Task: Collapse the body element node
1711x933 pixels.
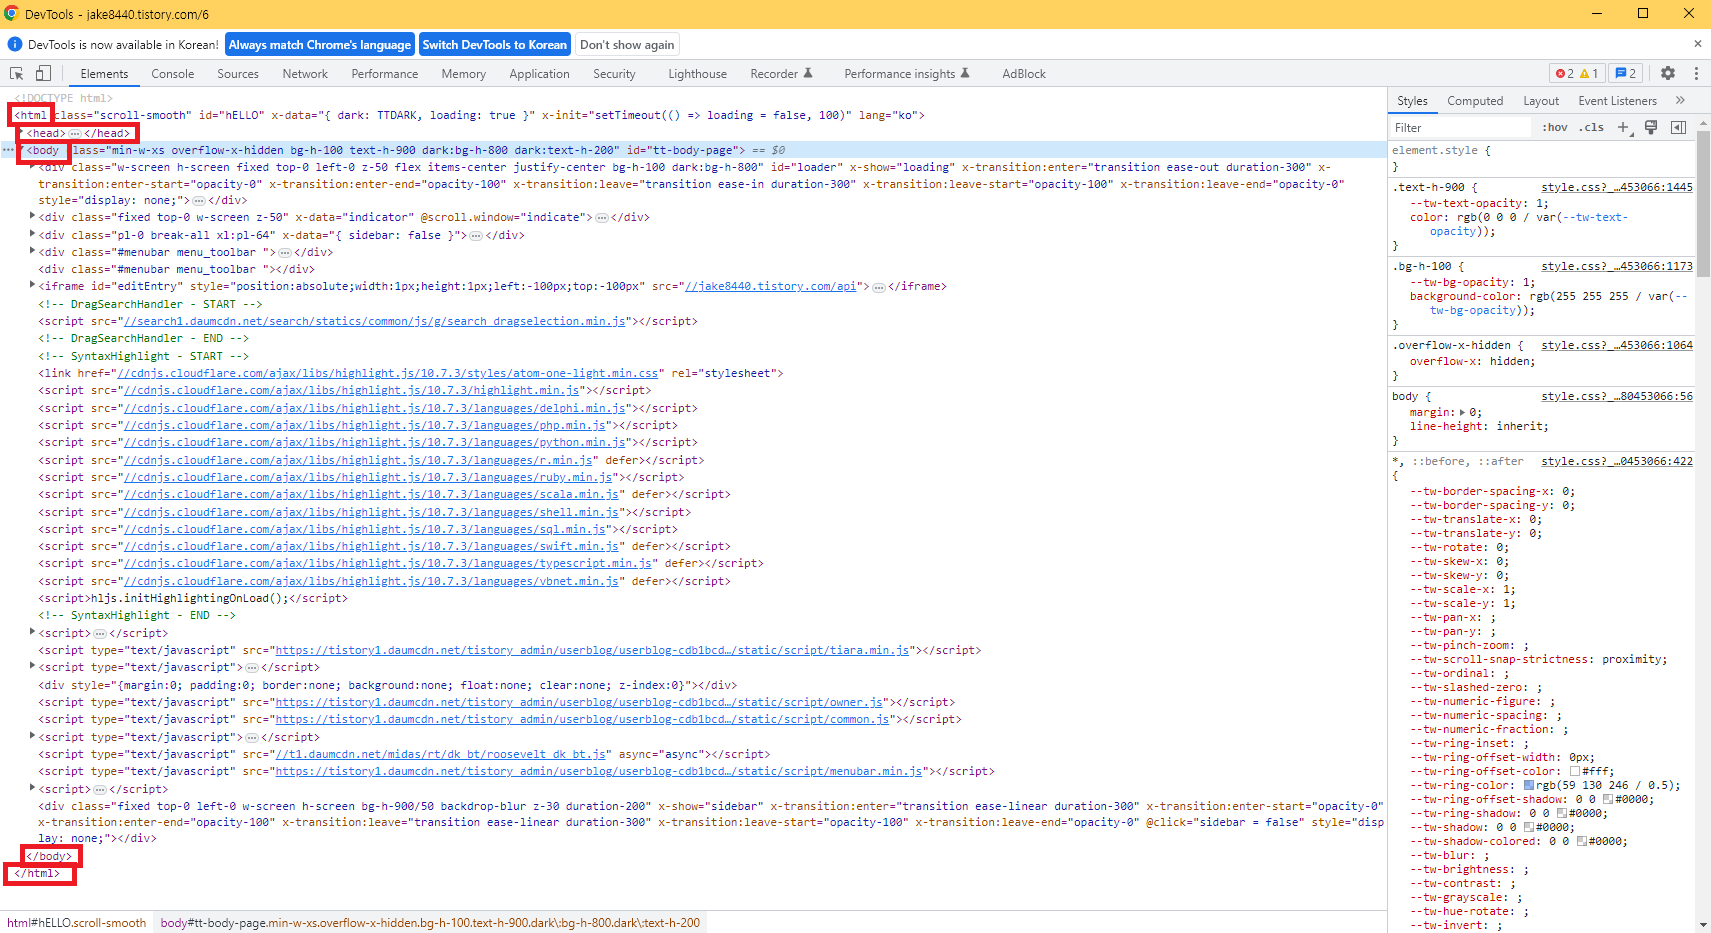Action: 21,150
